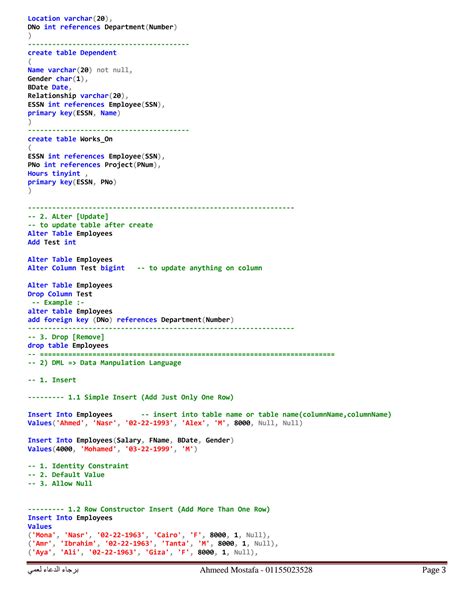Image resolution: width=474 pixels, height=613 pixels.
Task: Click '-- 3. Allow Null' comment
Action: (x=60, y=483)
